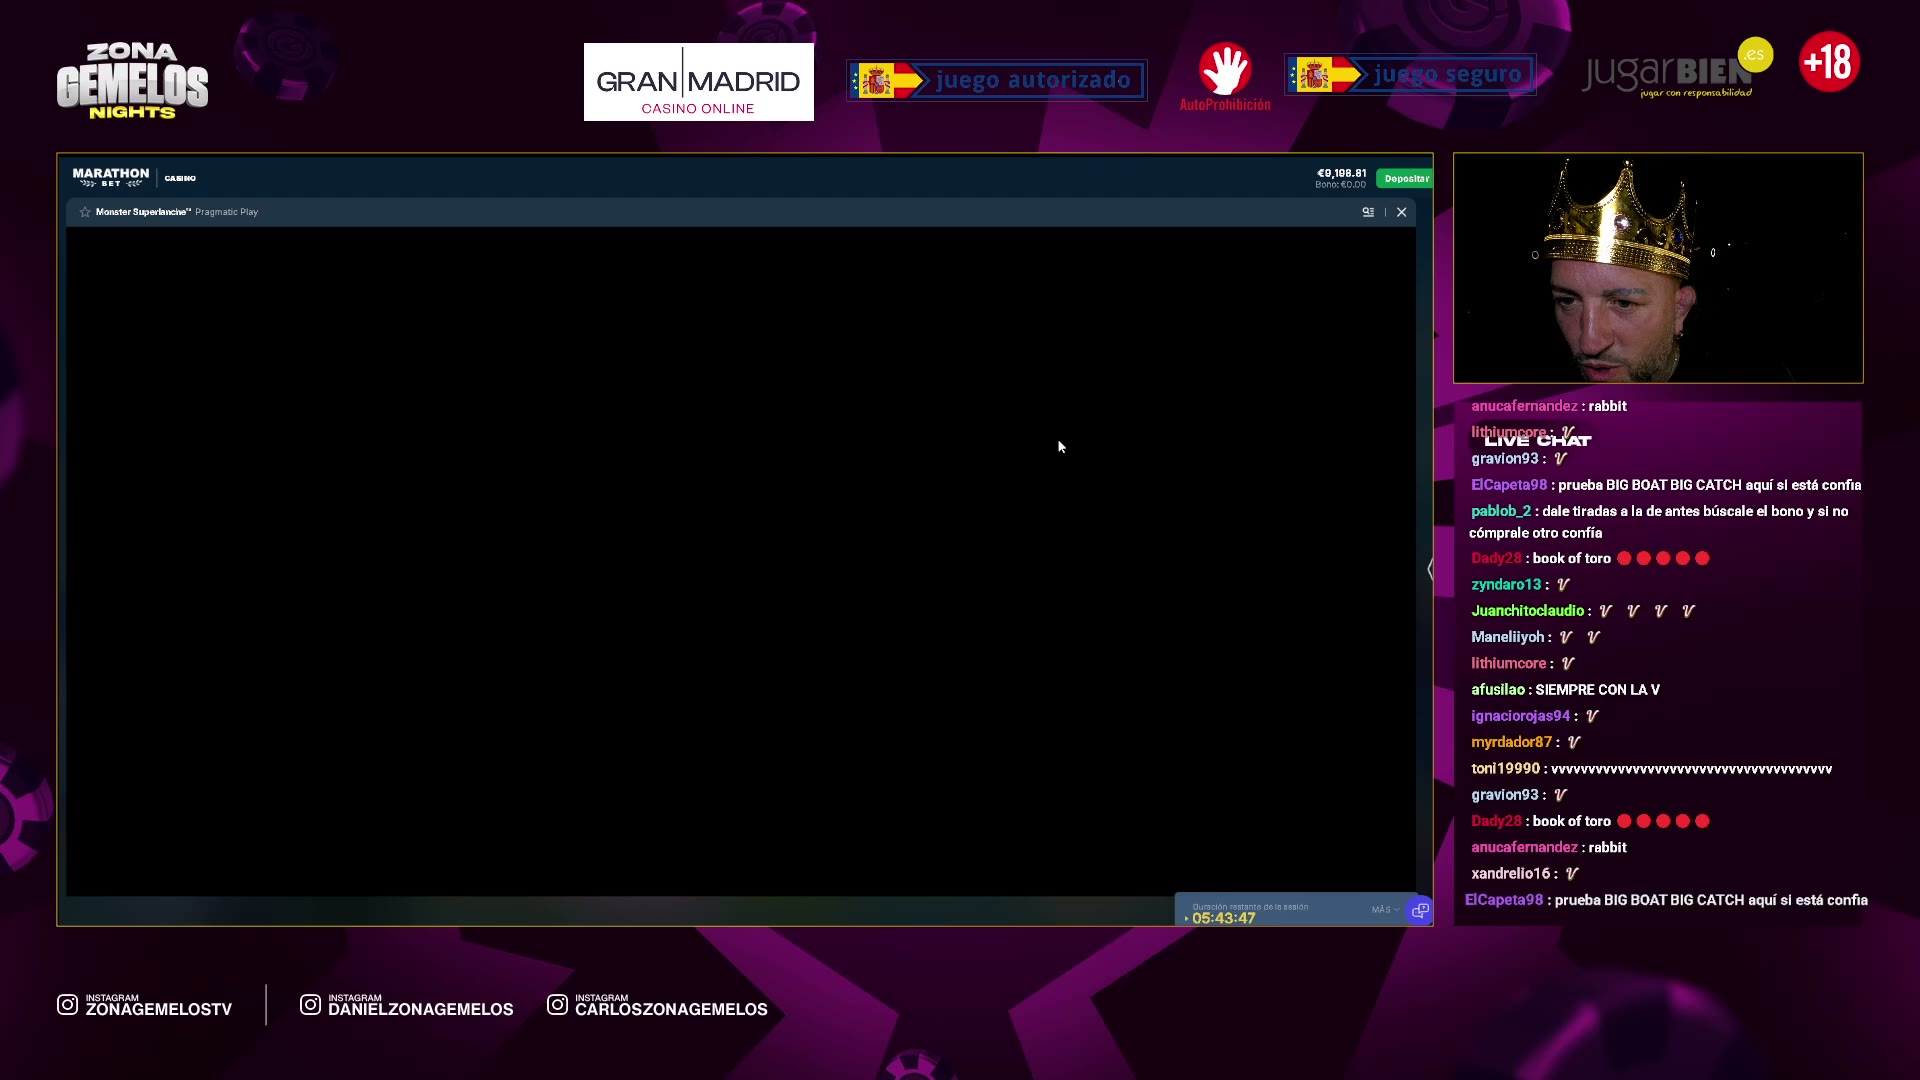Click the SIEMPRE CON LA V chat message
Screen dimensions: 1920x1080
pos(1597,690)
